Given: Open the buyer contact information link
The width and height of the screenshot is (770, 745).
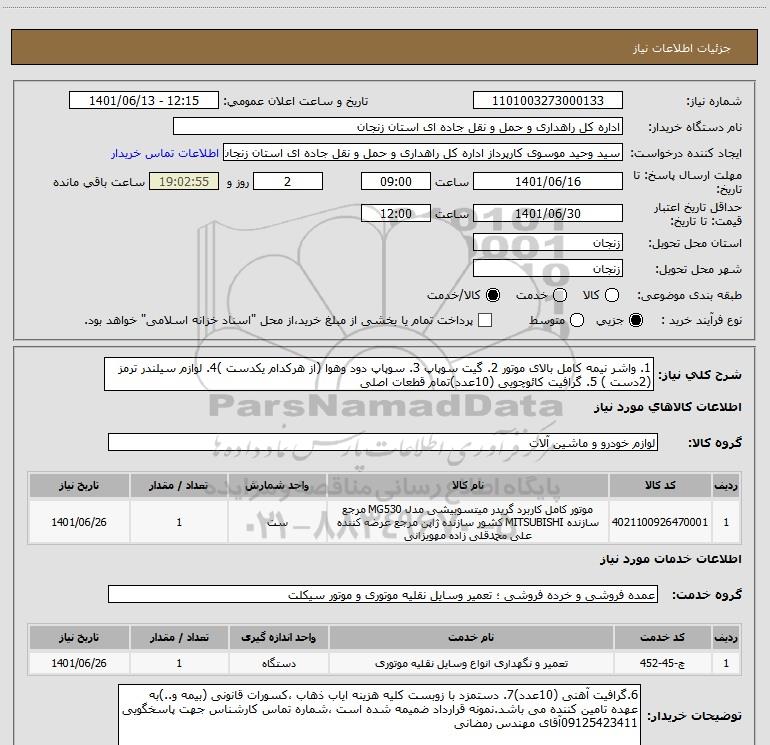Looking at the screenshot, I should 165,153.
